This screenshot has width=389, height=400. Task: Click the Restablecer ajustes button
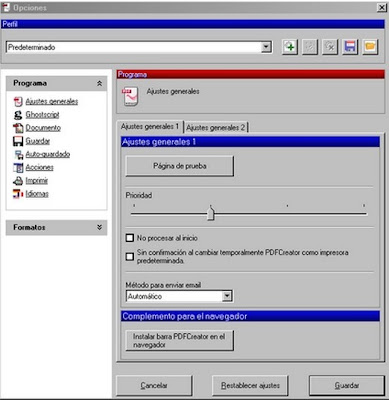click(x=250, y=386)
